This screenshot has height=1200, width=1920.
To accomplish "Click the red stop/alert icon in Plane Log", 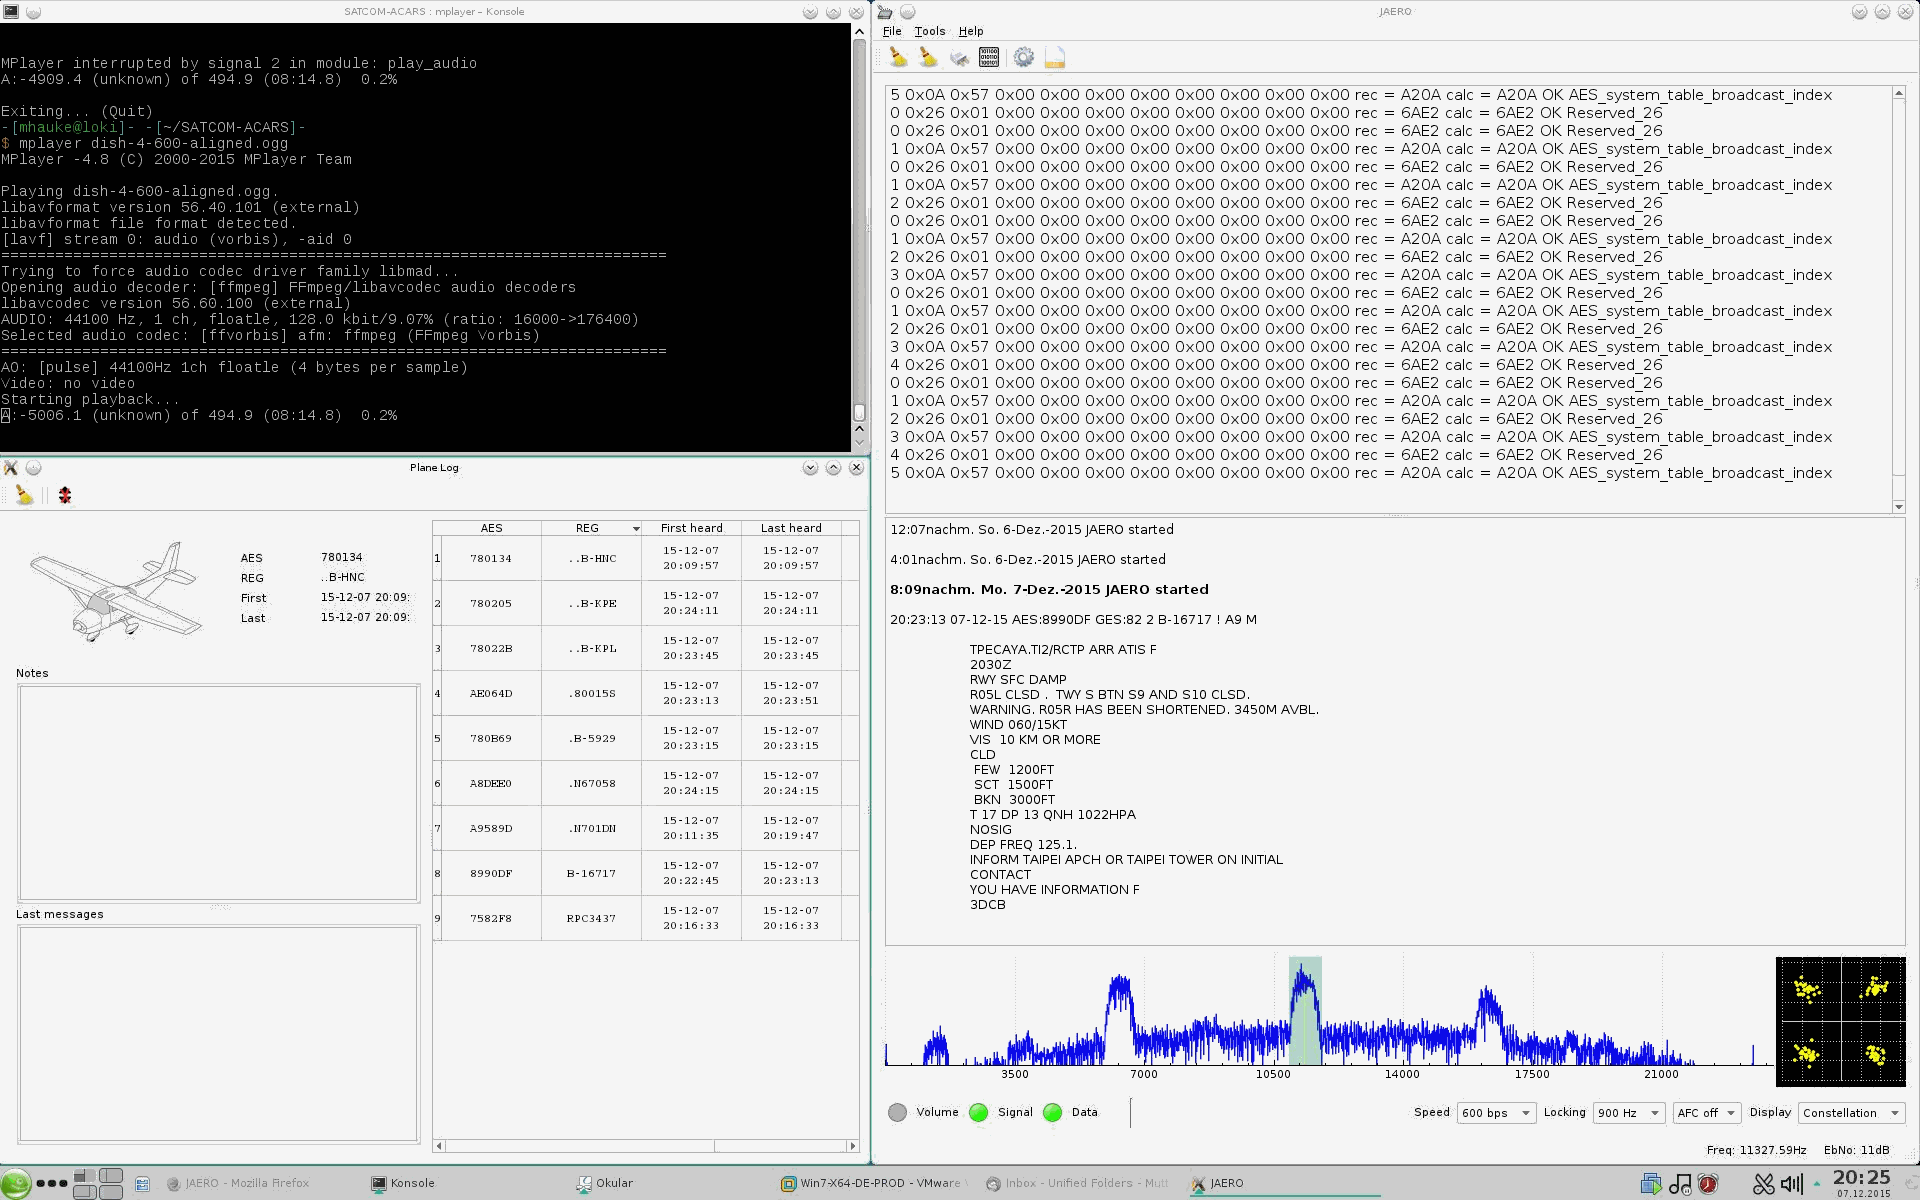I will pyautogui.click(x=64, y=495).
